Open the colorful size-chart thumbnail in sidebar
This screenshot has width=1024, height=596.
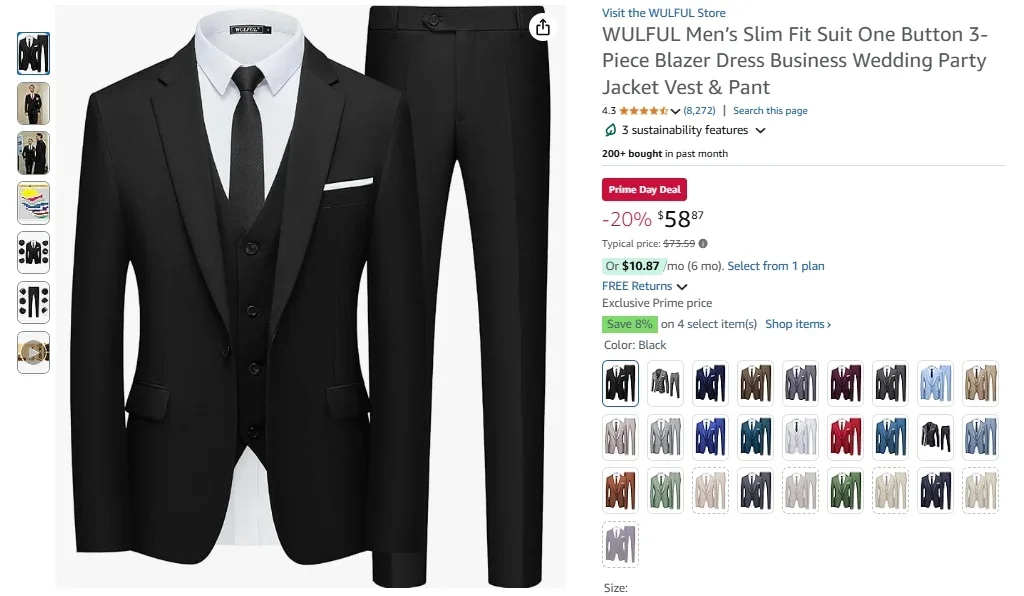click(33, 202)
